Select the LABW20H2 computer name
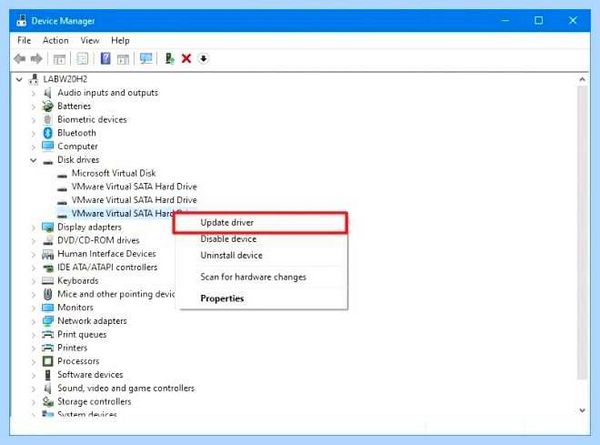The width and height of the screenshot is (600, 445). click(x=65, y=79)
